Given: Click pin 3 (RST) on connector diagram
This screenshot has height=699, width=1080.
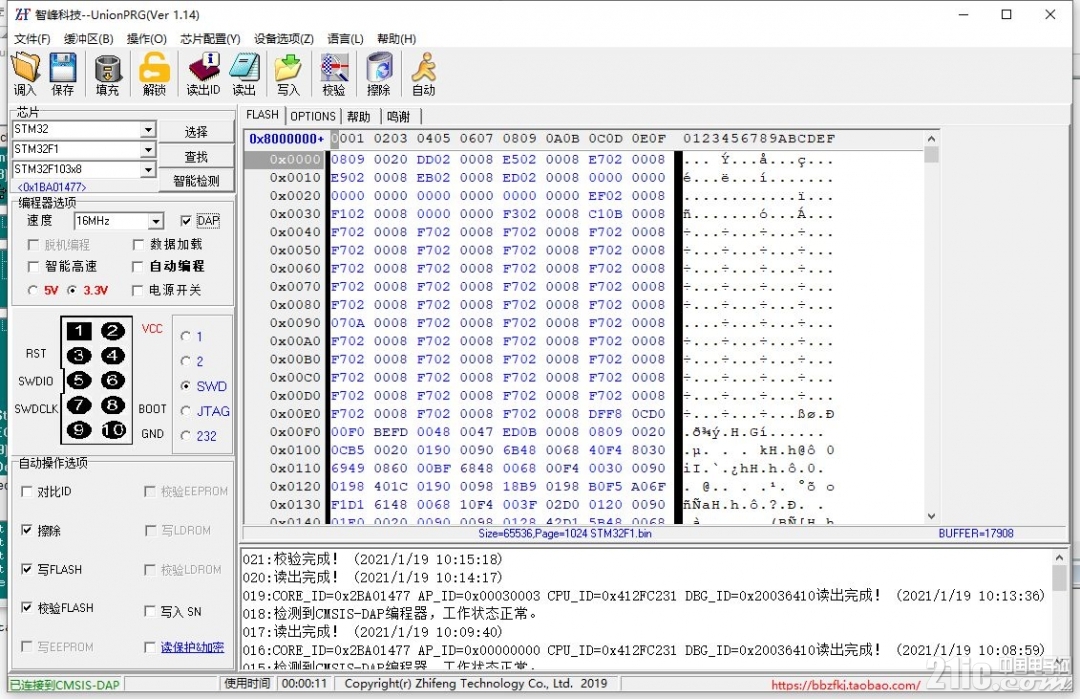Looking at the screenshot, I should (79, 356).
